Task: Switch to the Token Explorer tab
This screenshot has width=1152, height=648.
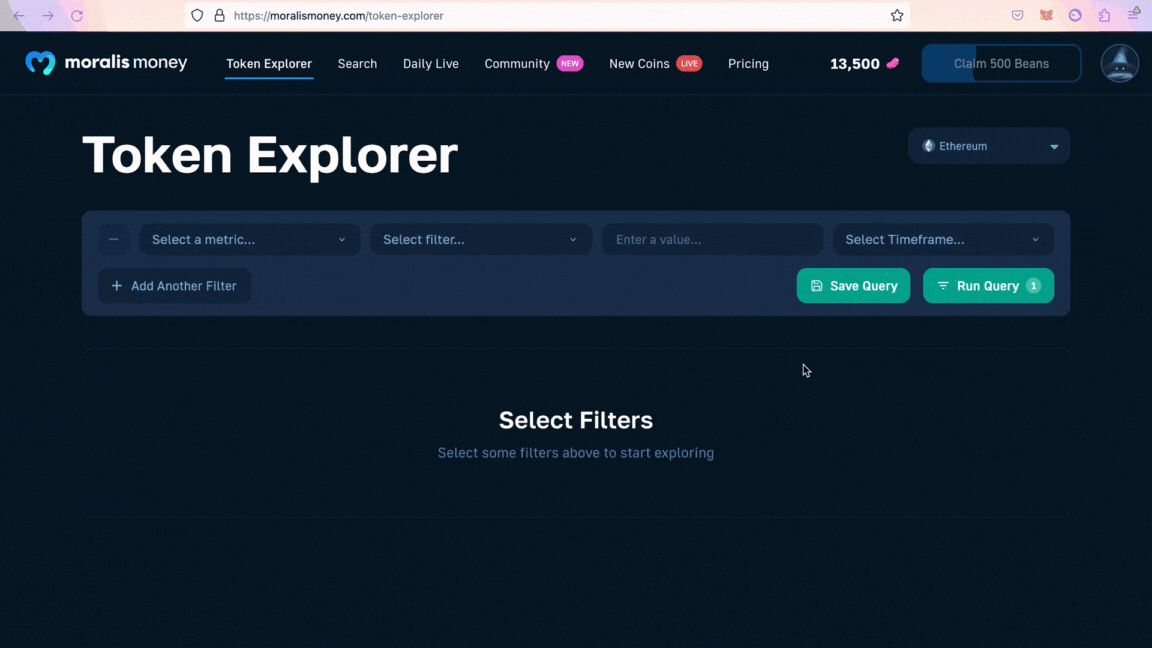Action: point(269,64)
